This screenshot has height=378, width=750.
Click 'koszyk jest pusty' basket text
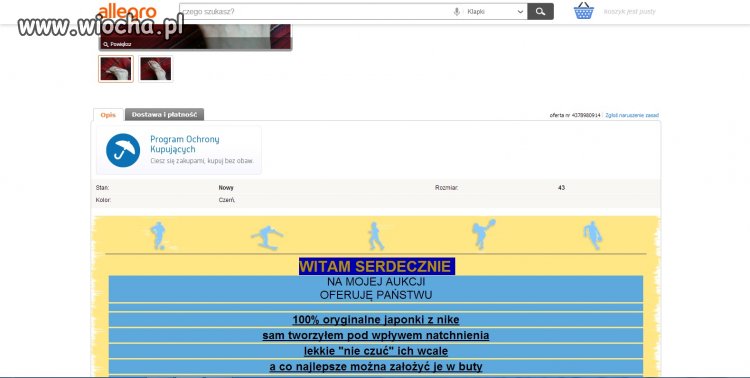[x=629, y=11]
